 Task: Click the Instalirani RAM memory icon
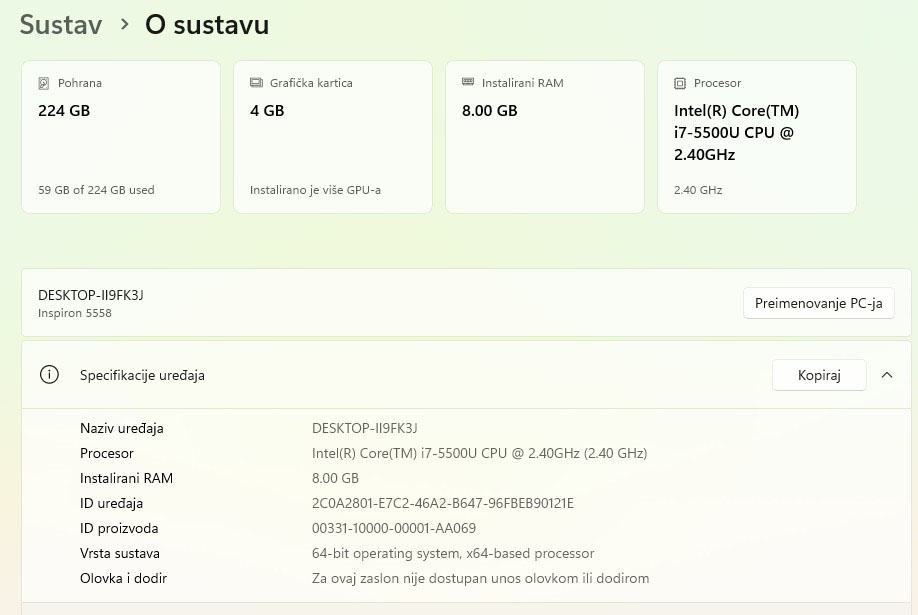pyautogui.click(x=468, y=82)
